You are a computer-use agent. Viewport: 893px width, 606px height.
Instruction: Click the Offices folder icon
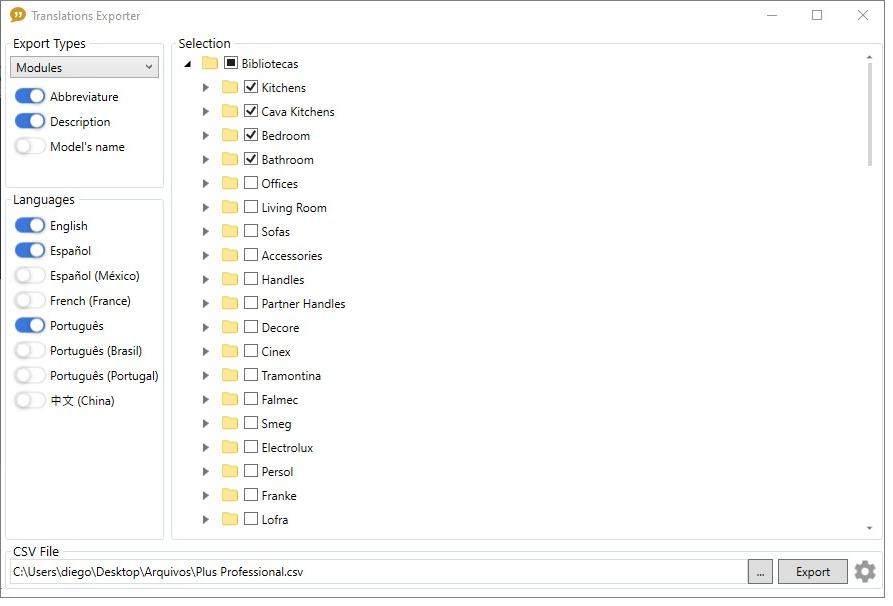pyautogui.click(x=231, y=184)
